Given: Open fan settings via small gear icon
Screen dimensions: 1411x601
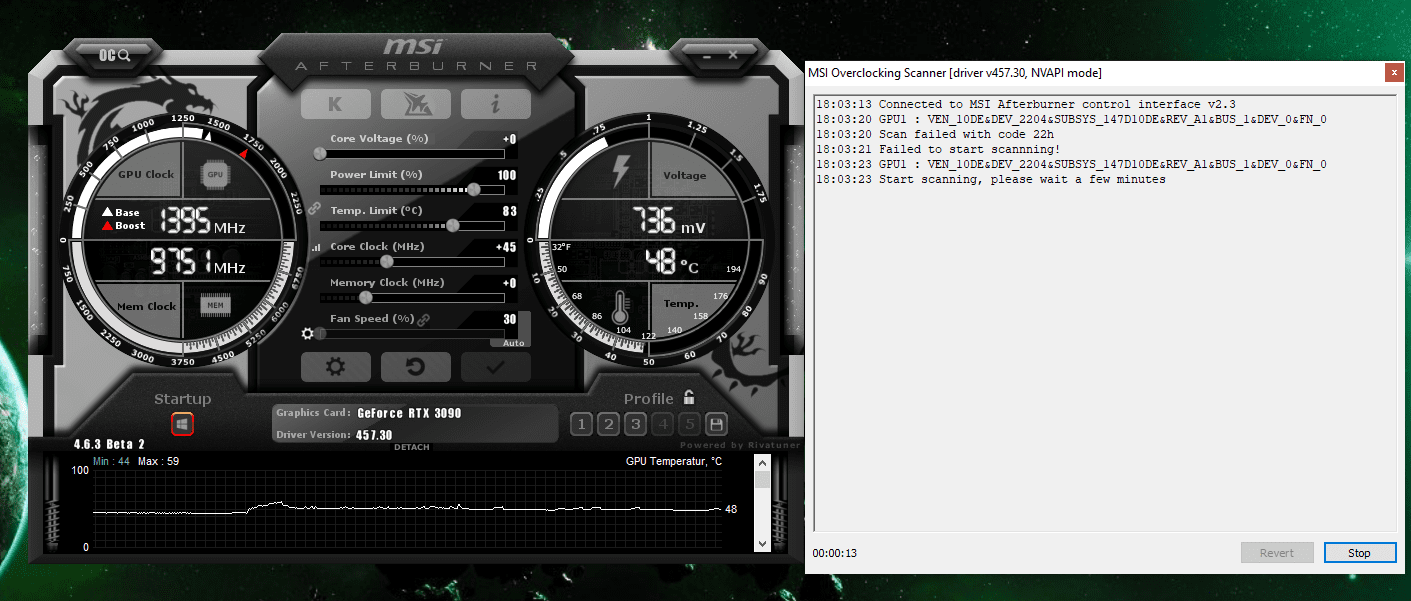Looking at the screenshot, I should [x=308, y=334].
